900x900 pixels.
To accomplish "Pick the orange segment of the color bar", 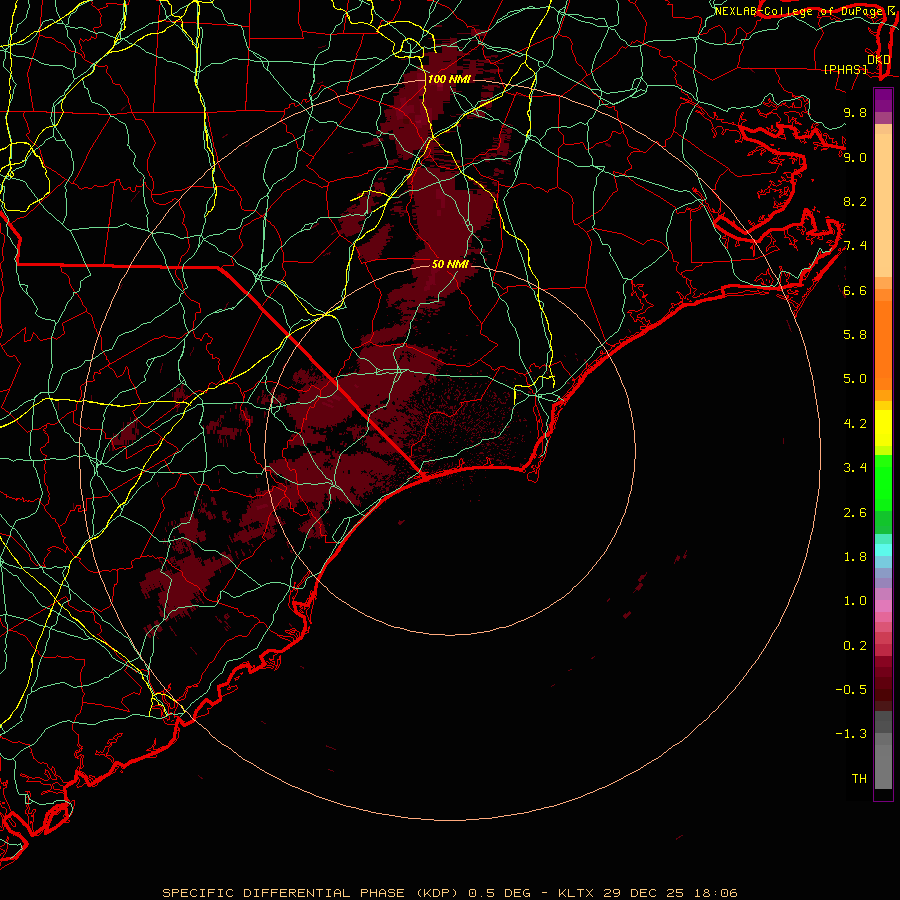I will coord(883,344).
